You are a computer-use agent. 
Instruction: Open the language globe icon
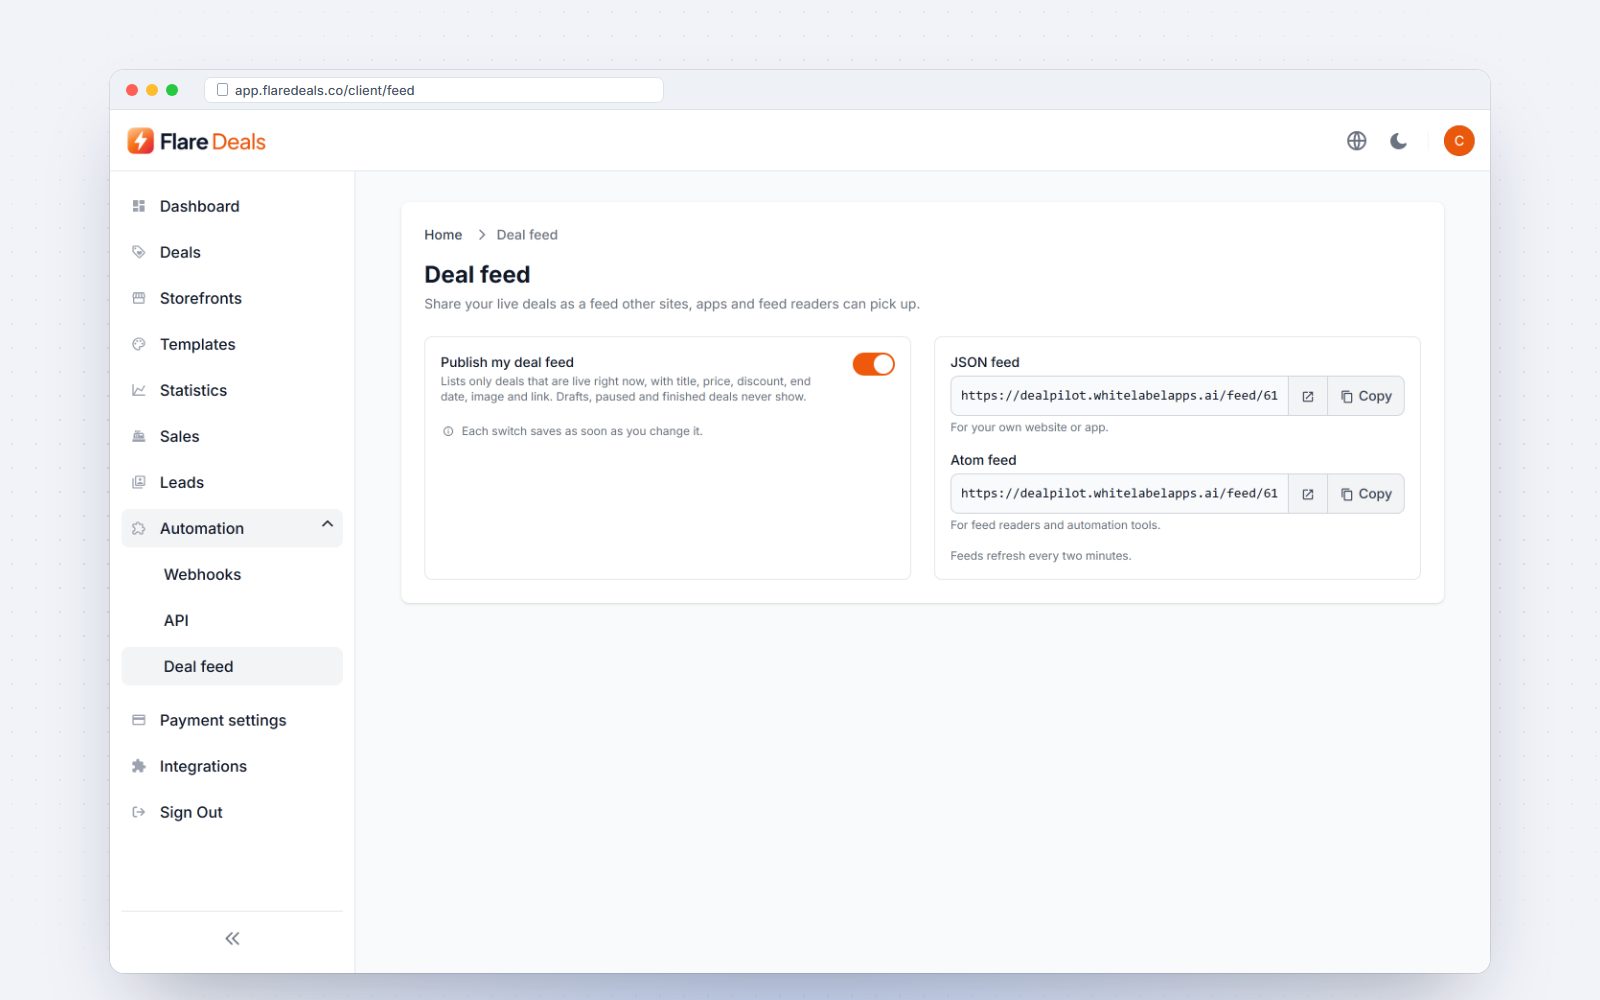coord(1356,141)
